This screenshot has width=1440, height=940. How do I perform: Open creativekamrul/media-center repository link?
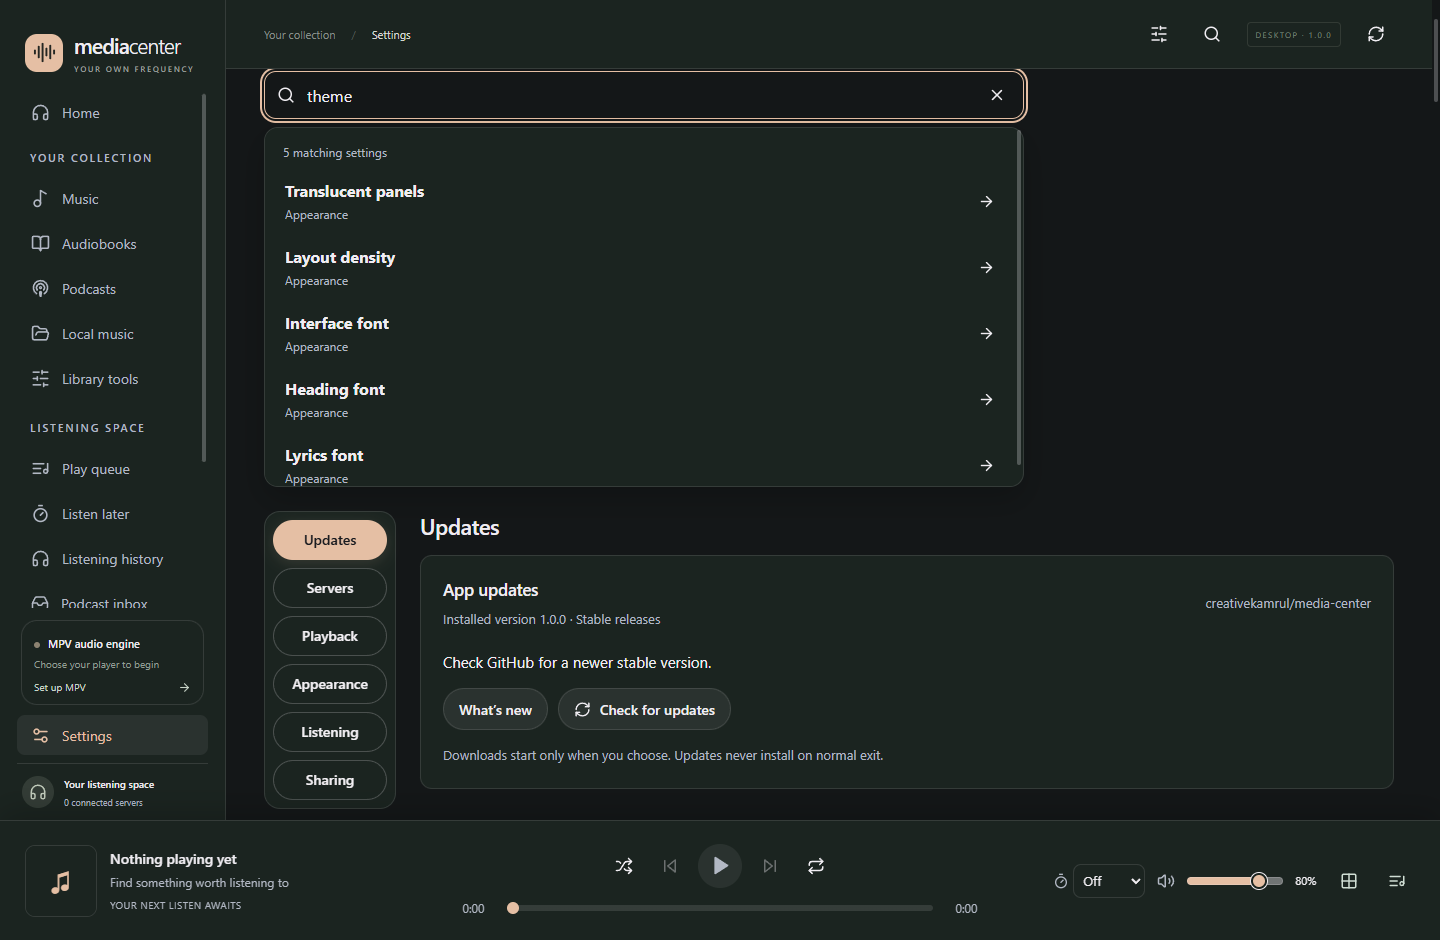coord(1288,603)
